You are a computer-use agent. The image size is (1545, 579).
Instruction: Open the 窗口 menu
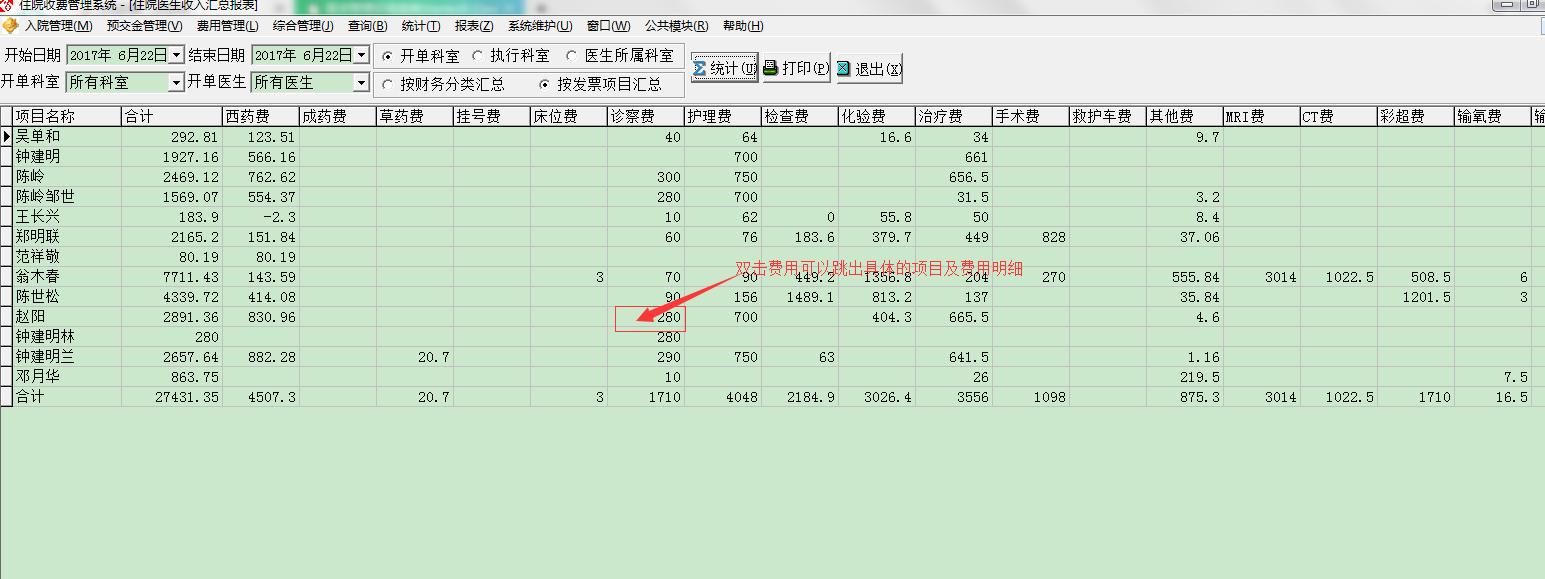(x=608, y=26)
